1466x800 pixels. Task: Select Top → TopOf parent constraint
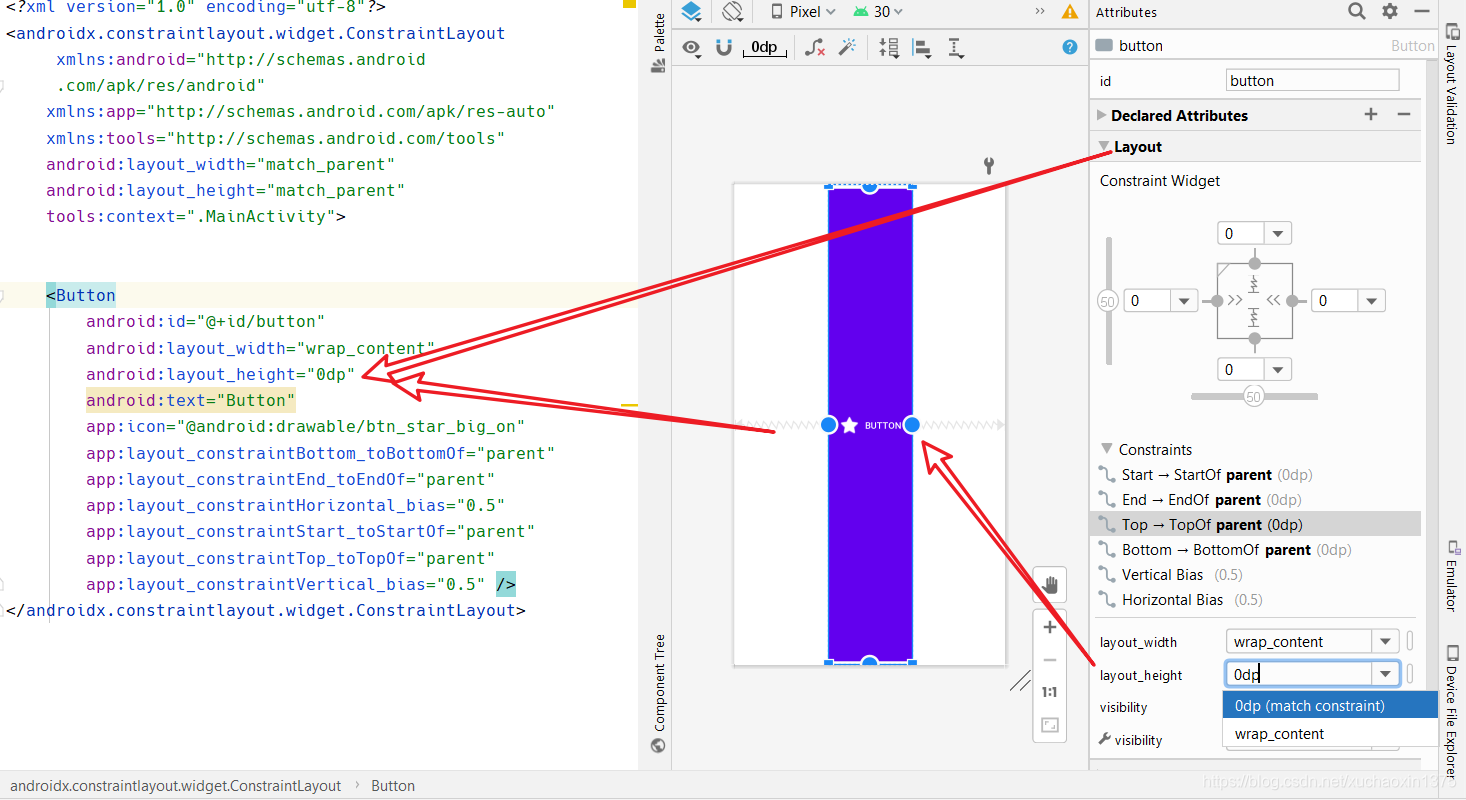coord(1255,525)
